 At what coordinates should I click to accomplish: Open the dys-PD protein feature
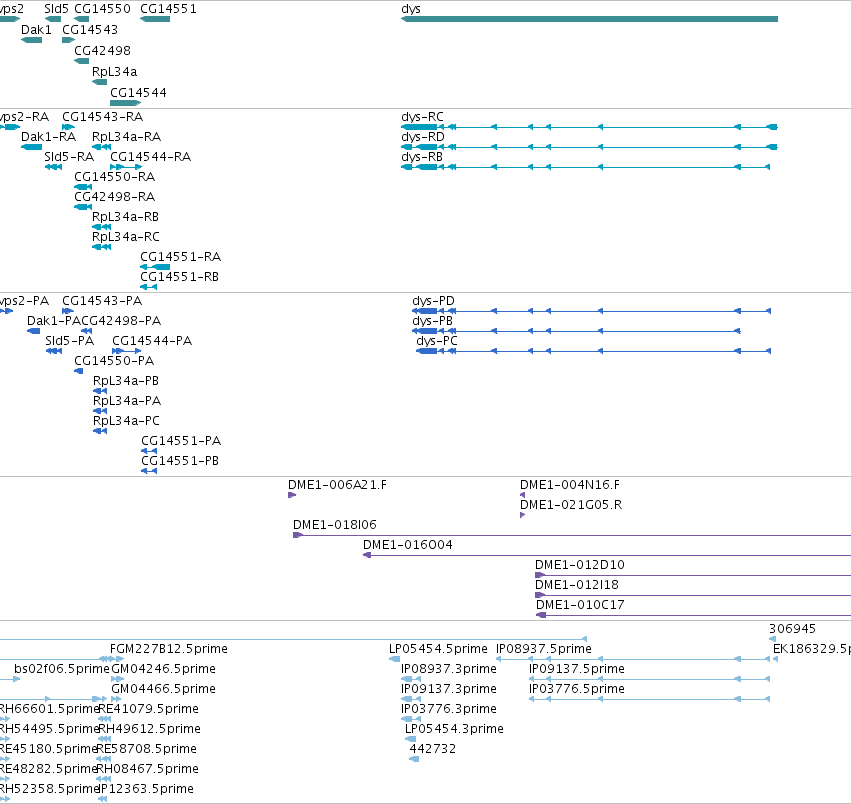pos(592,311)
